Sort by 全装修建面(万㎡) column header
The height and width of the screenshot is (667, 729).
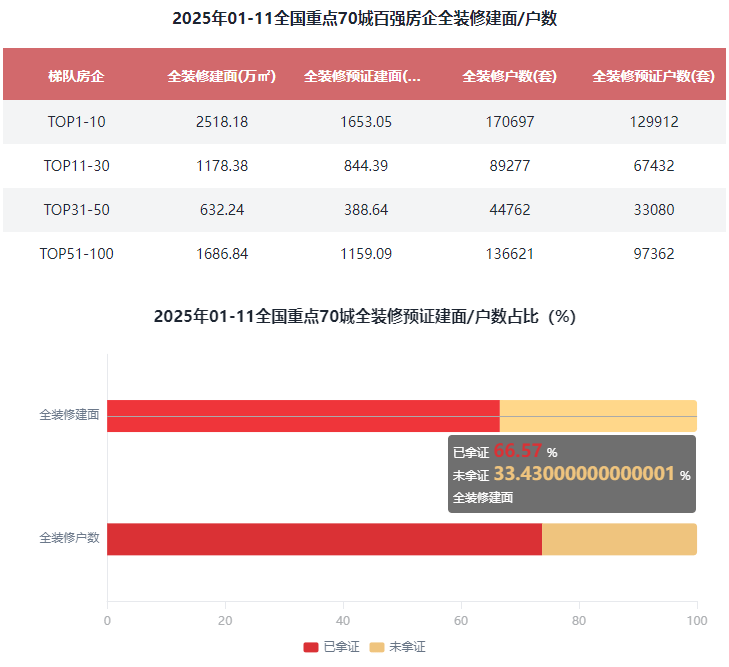[x=222, y=75]
